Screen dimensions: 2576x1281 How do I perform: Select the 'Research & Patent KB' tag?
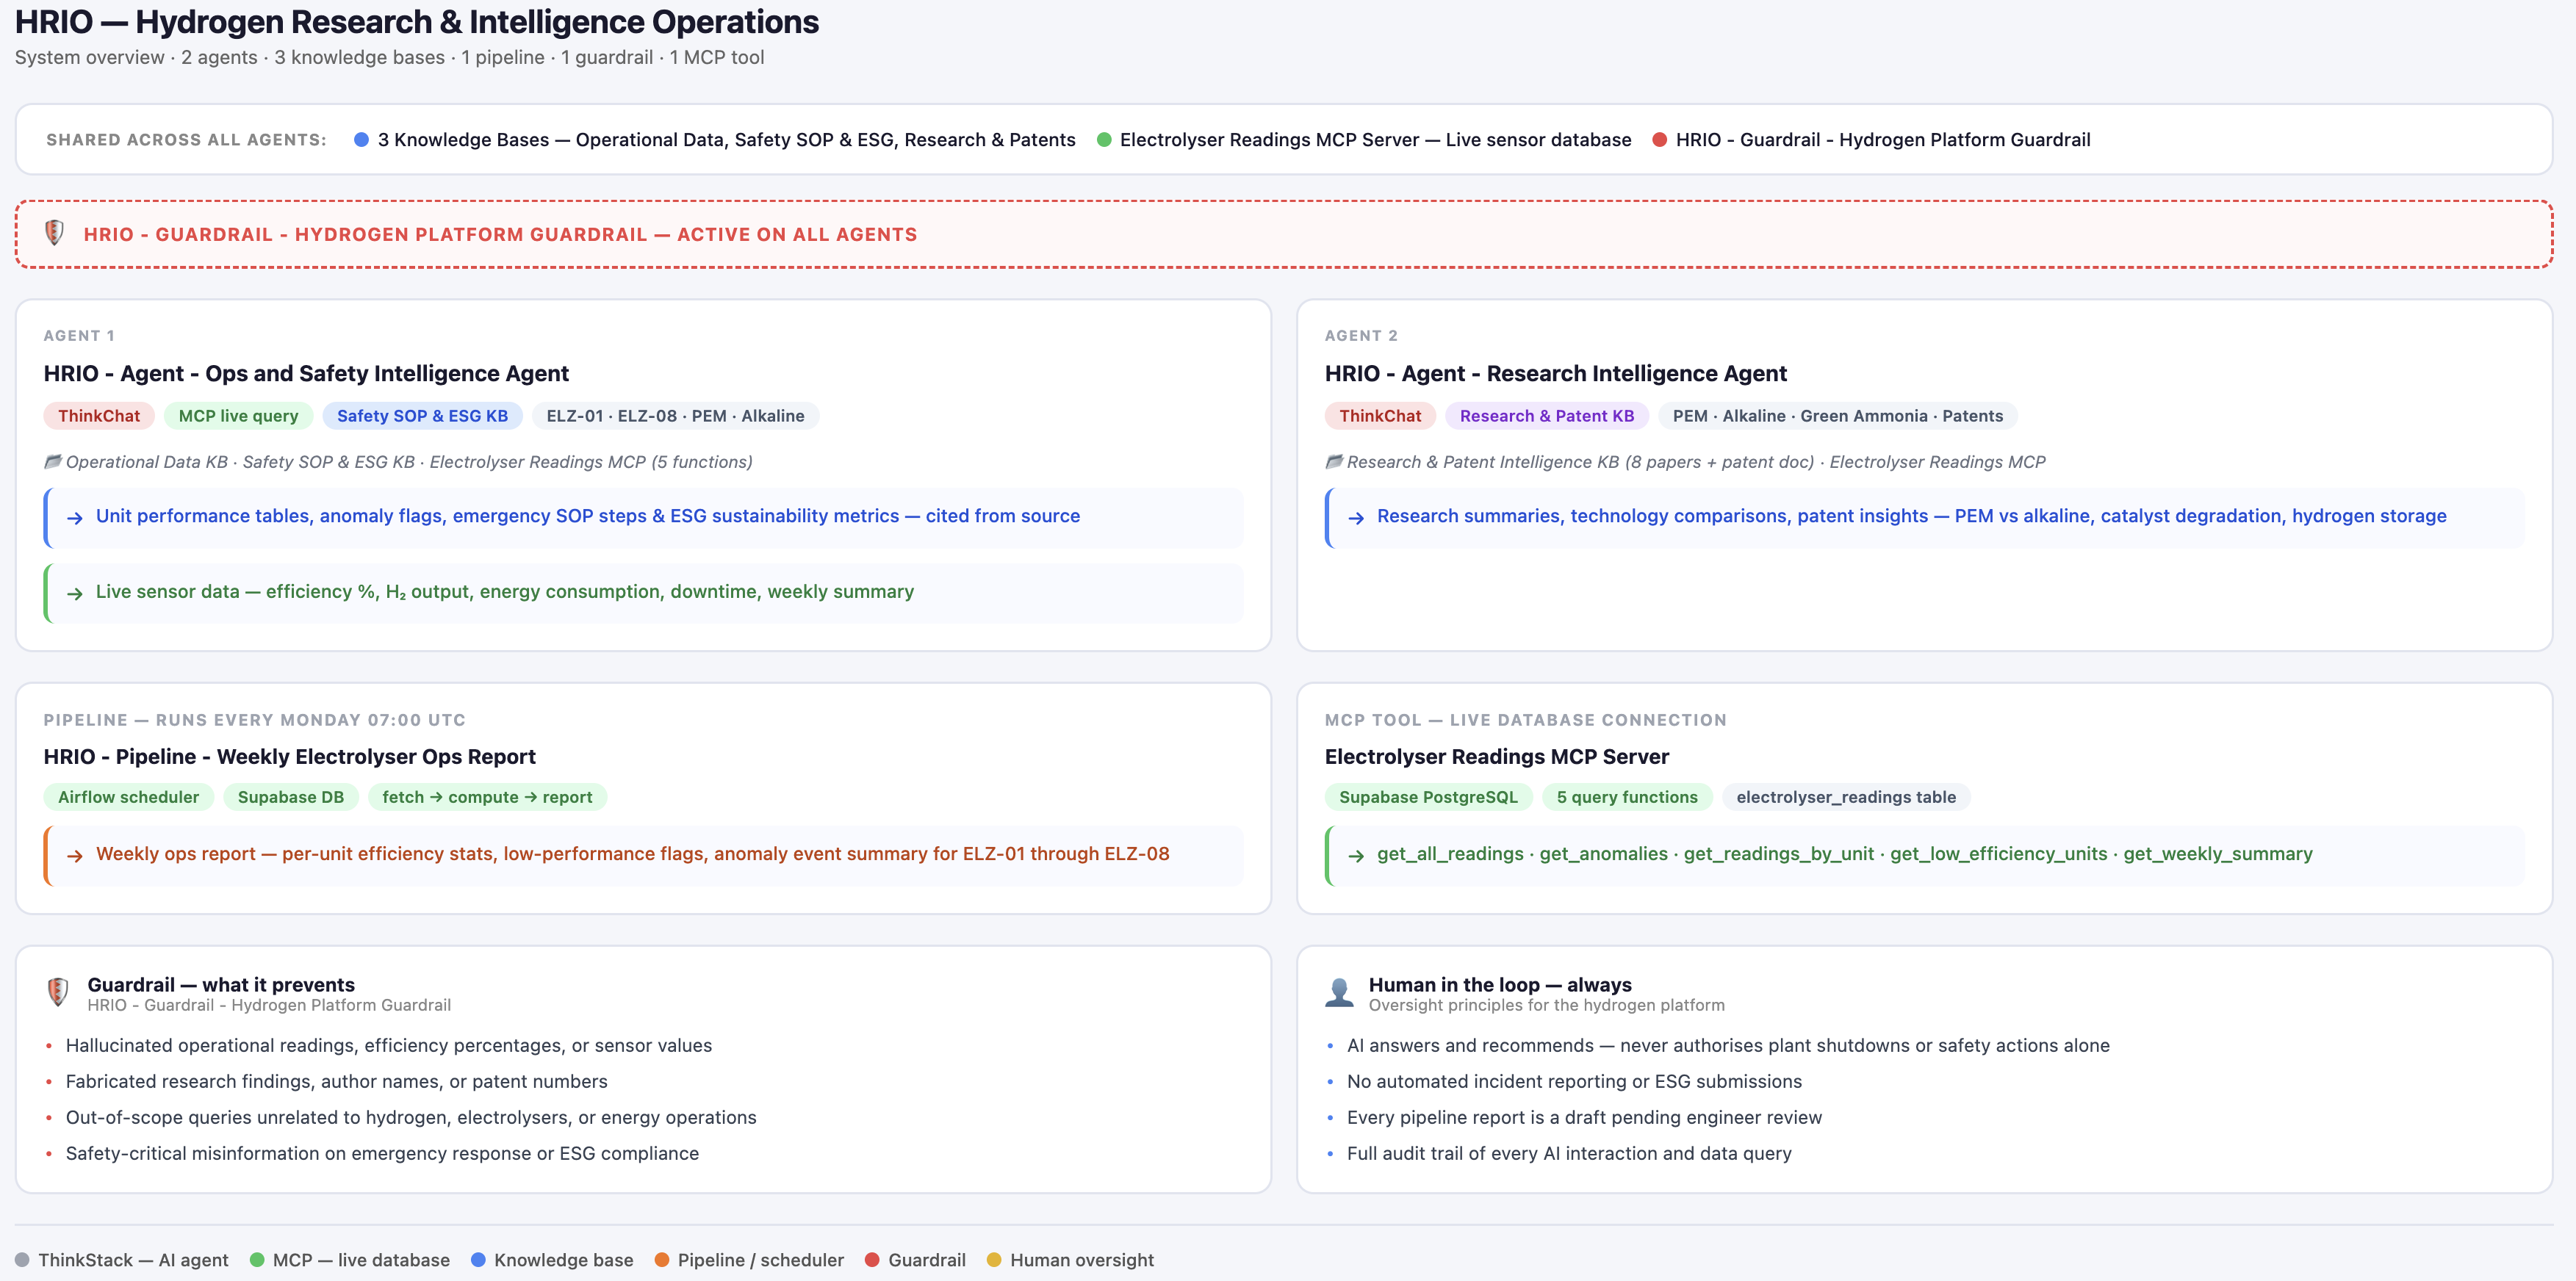[x=1547, y=416]
